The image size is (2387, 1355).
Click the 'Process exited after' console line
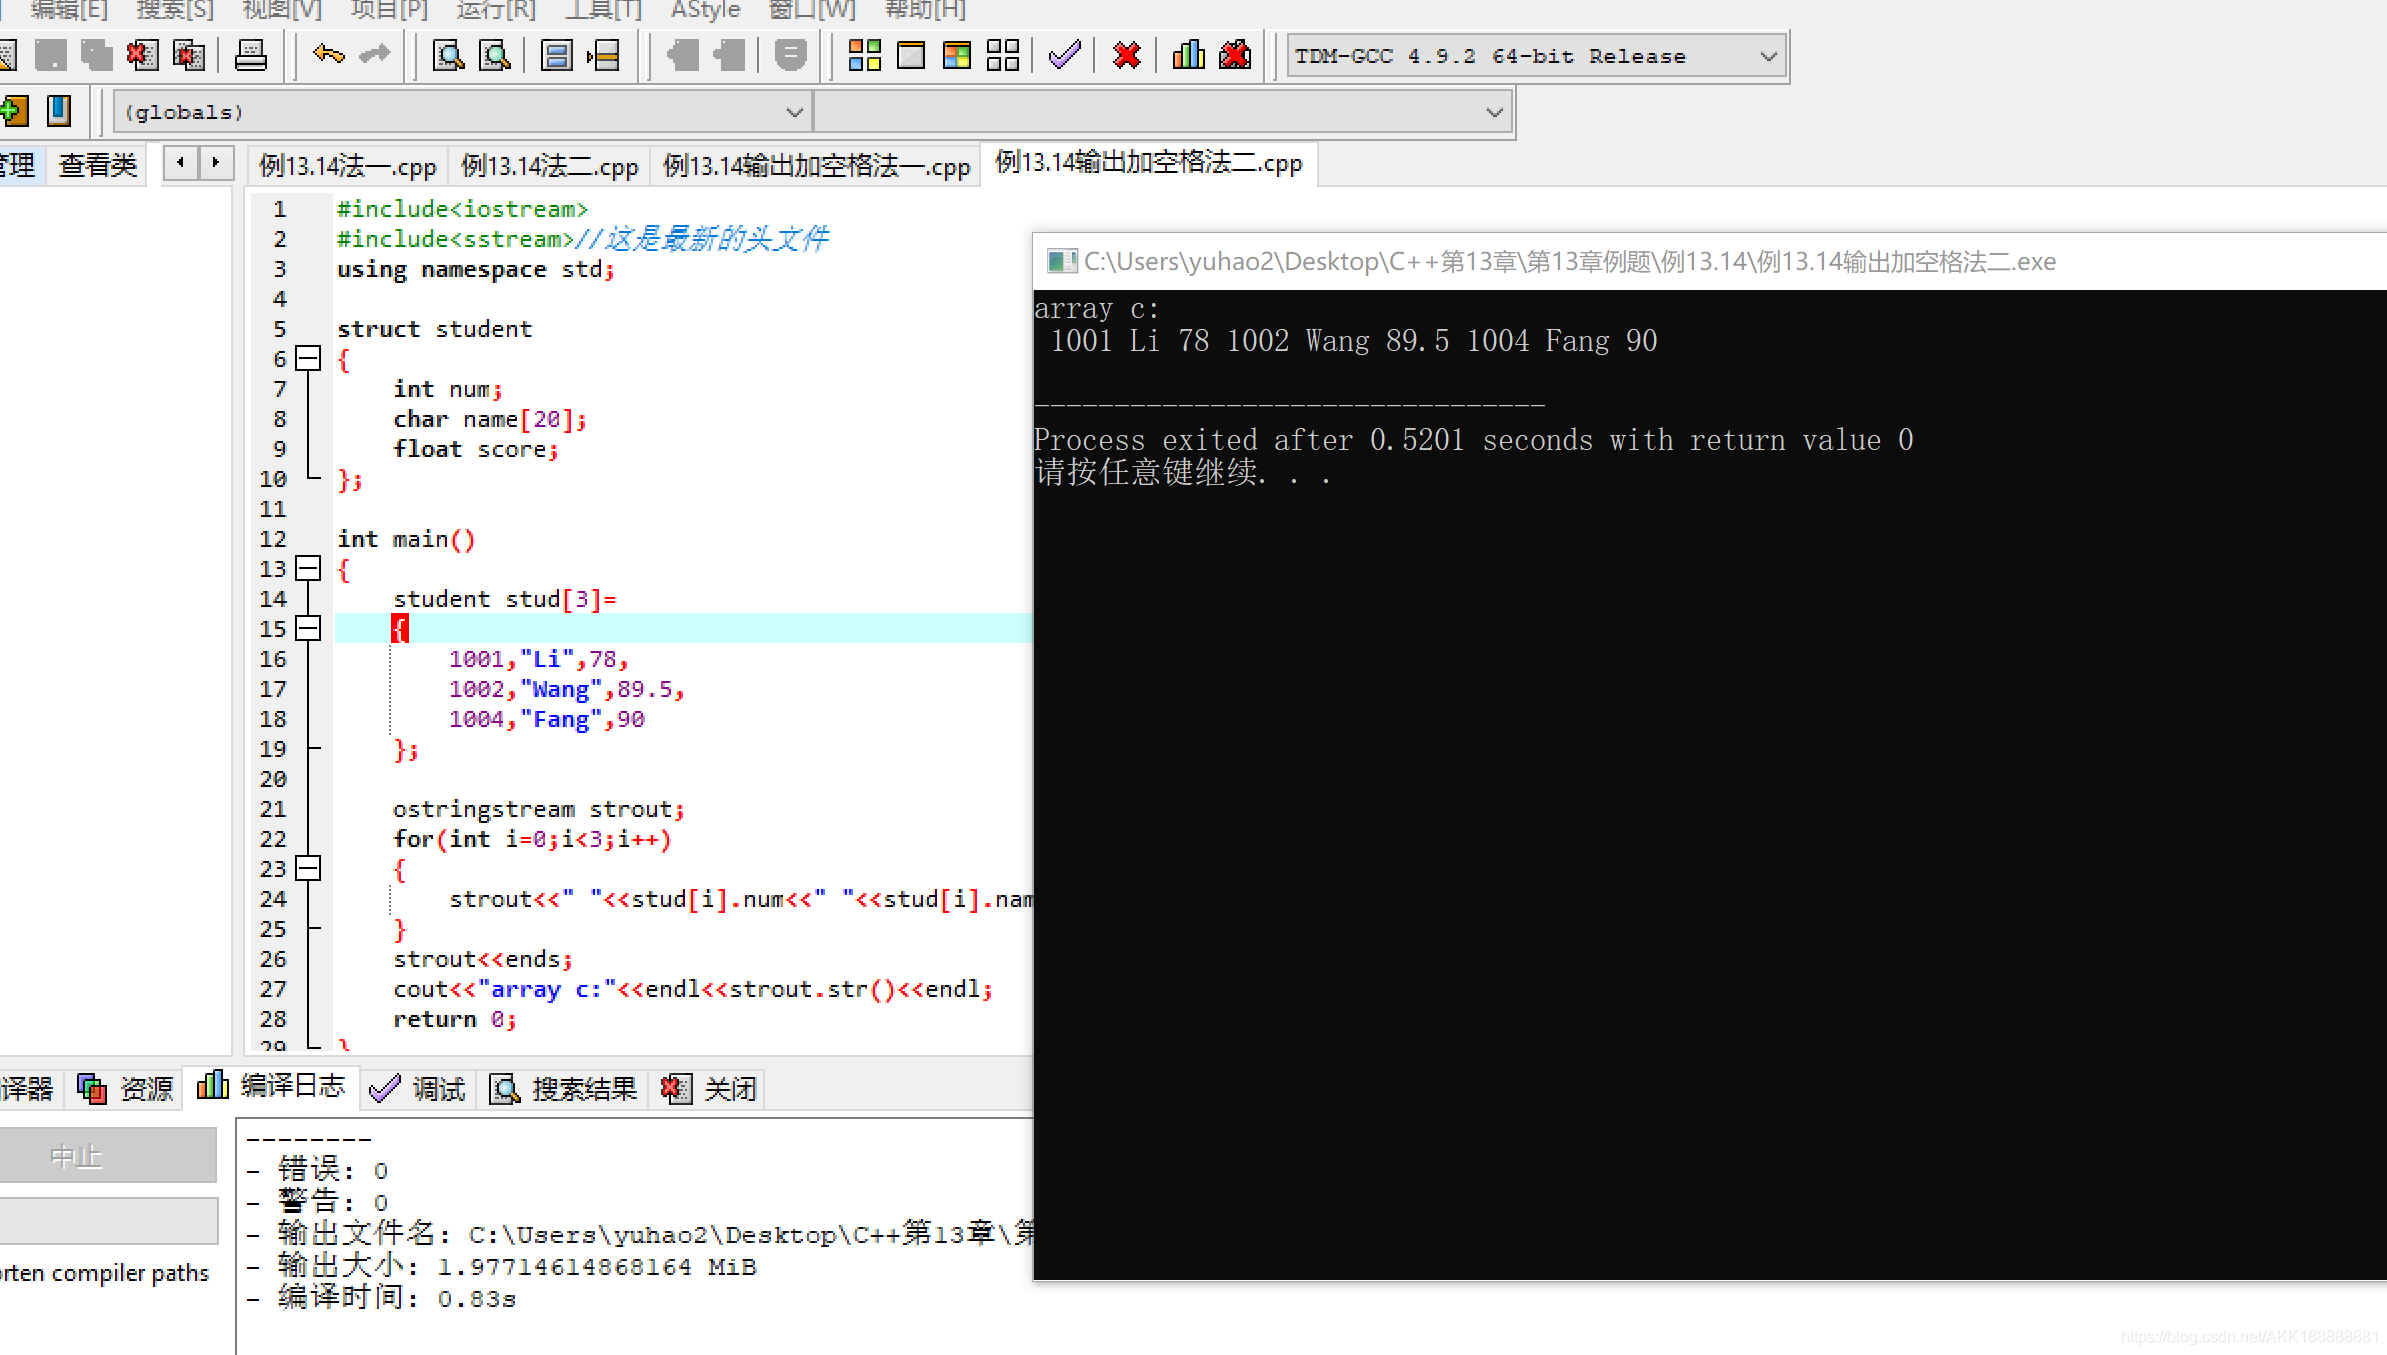(1474, 440)
